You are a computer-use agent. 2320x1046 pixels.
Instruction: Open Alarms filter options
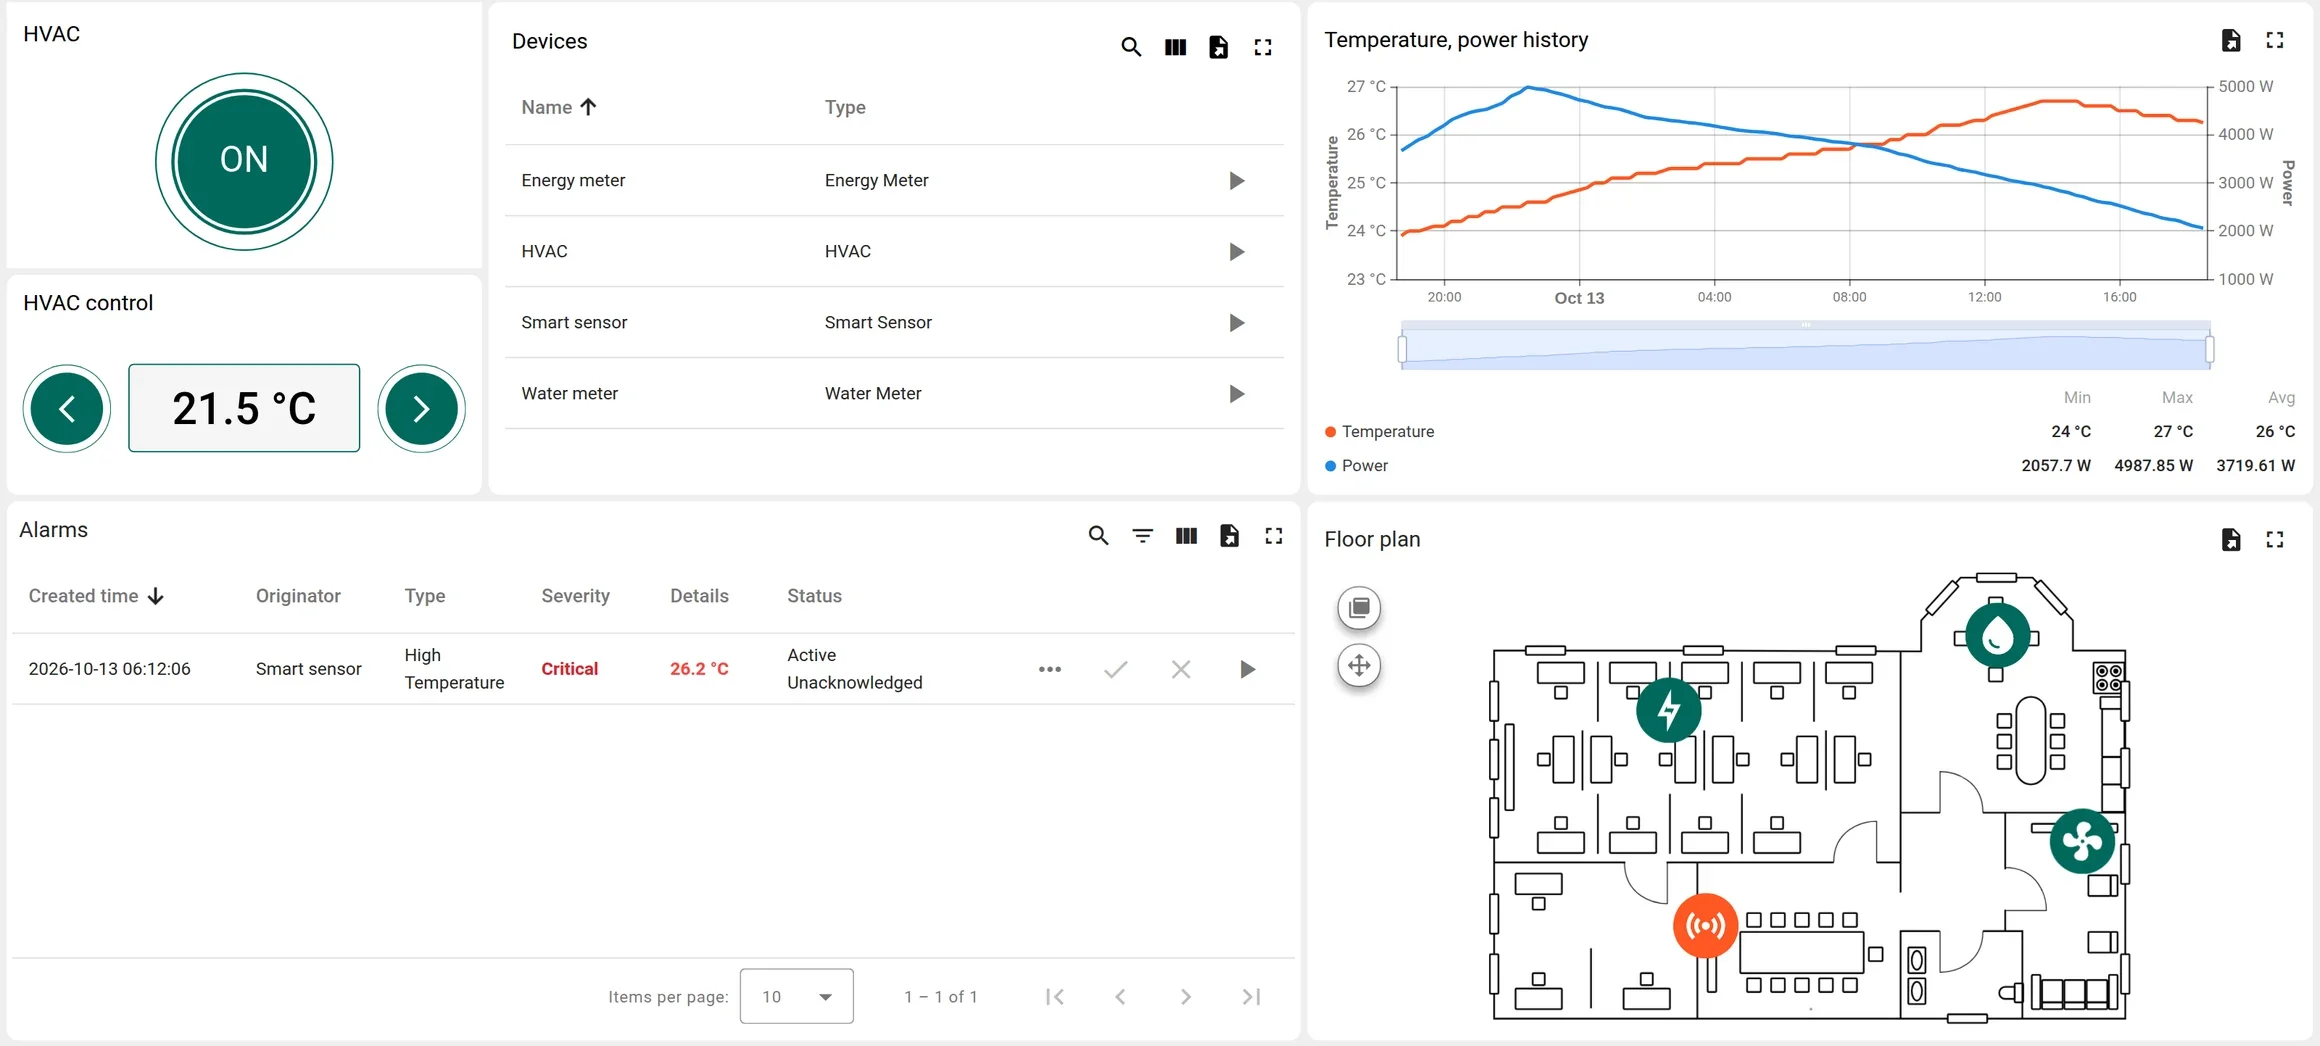tap(1142, 536)
